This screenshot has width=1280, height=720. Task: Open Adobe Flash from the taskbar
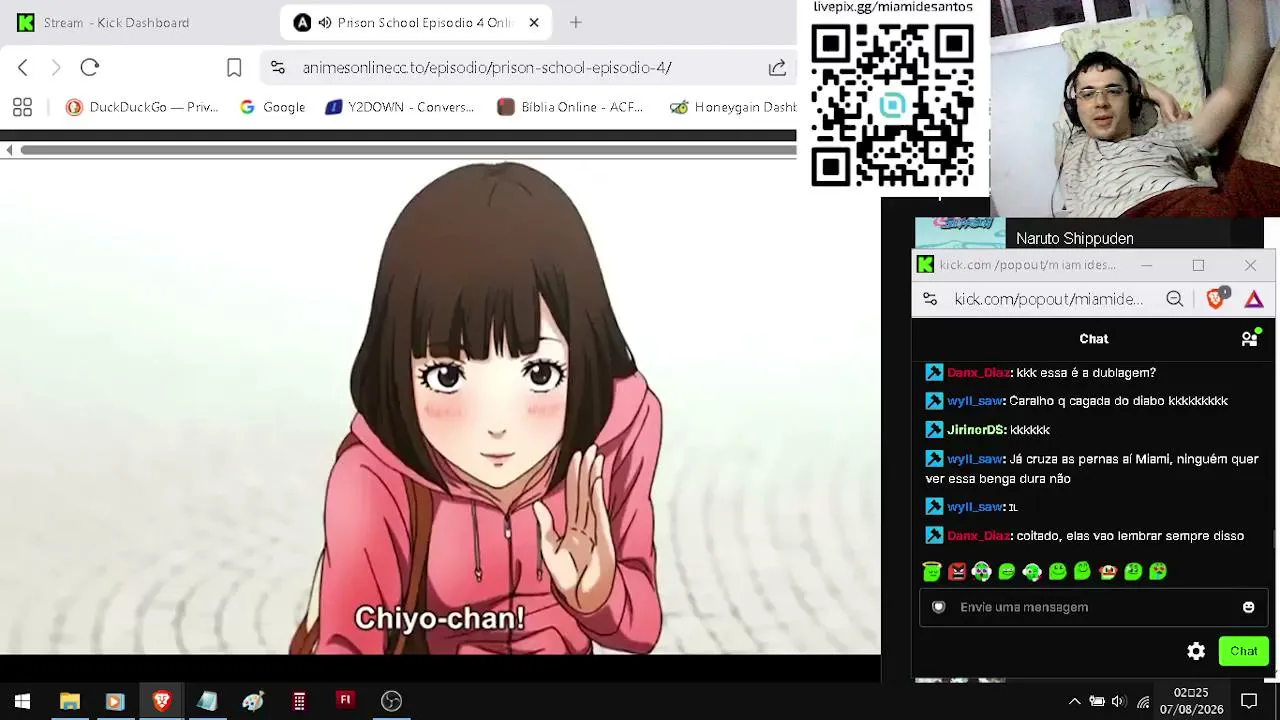[345, 701]
